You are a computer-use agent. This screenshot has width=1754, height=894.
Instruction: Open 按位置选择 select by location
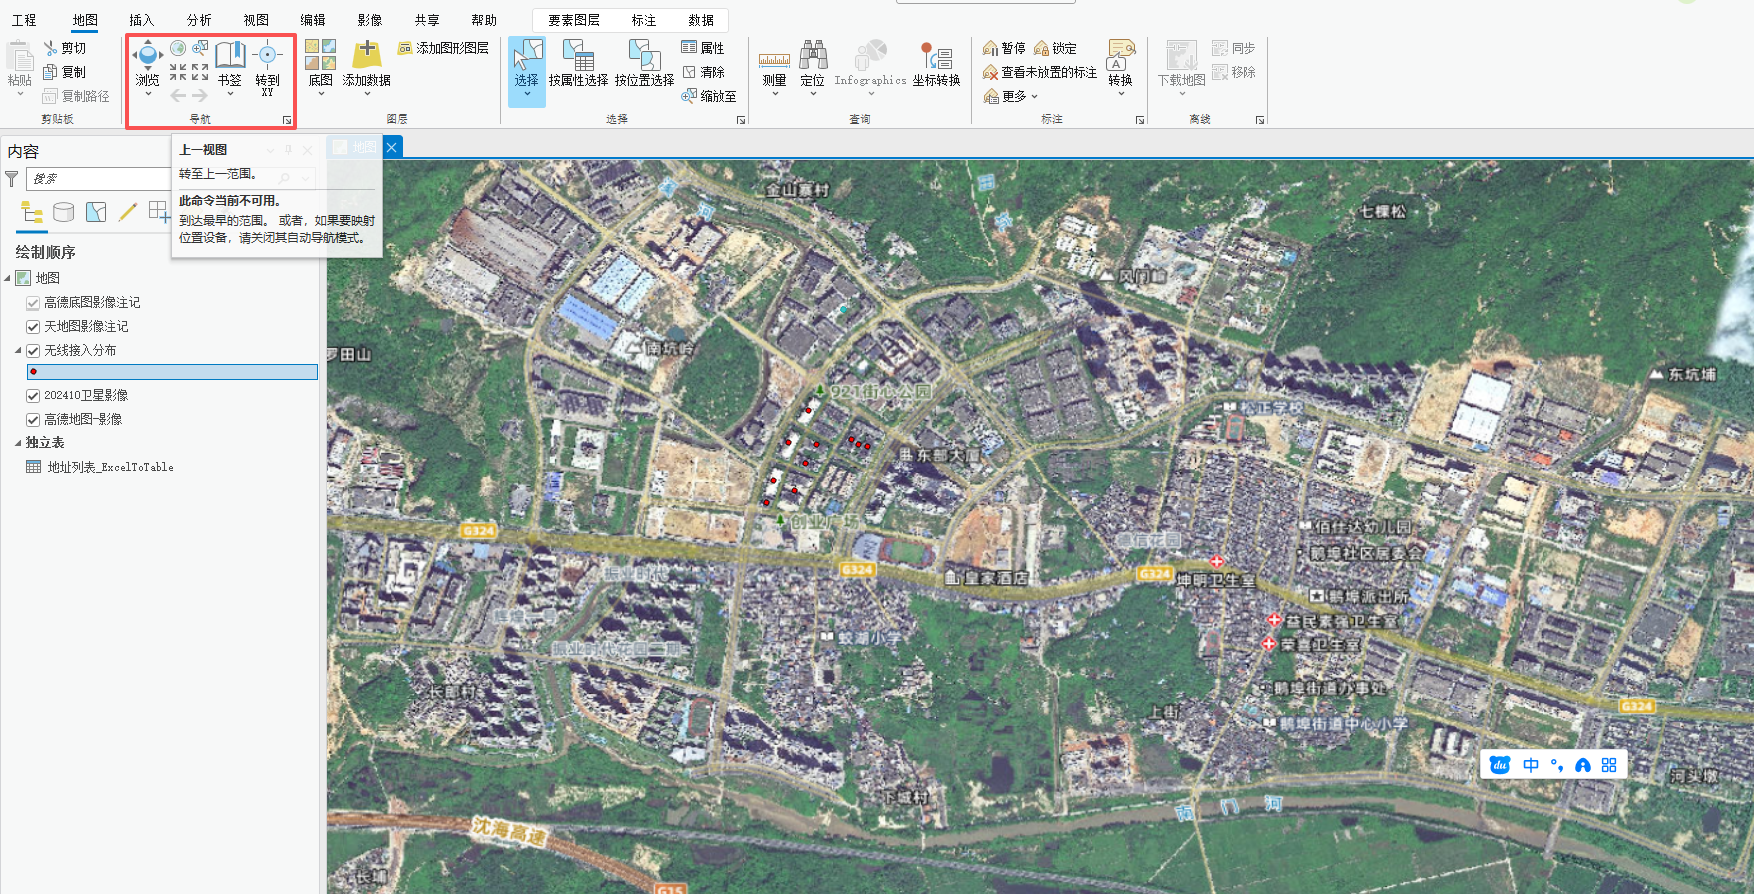644,62
